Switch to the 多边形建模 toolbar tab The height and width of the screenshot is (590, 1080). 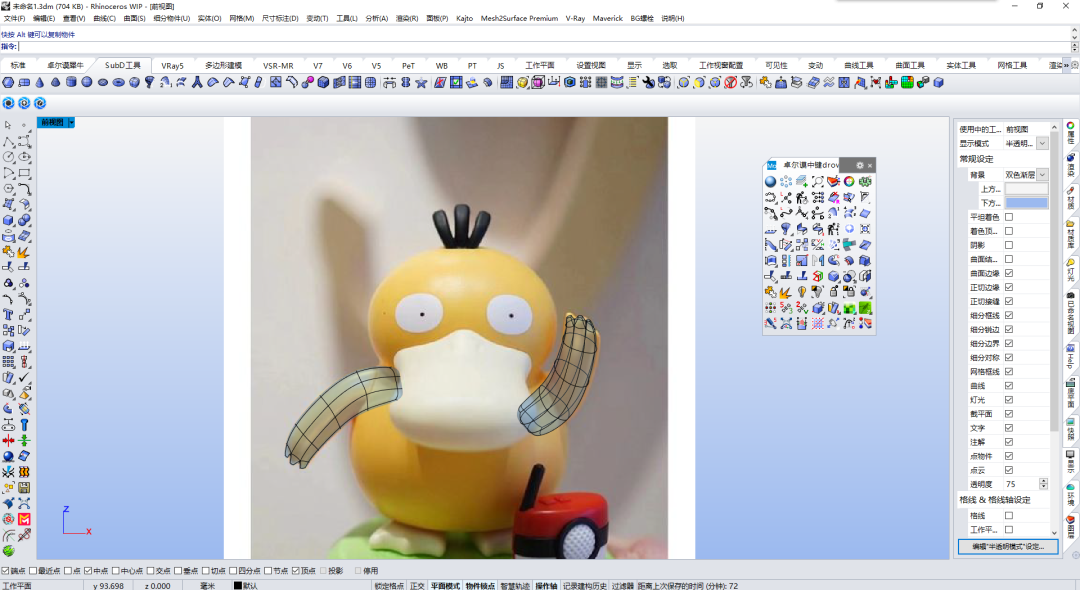tap(224, 66)
